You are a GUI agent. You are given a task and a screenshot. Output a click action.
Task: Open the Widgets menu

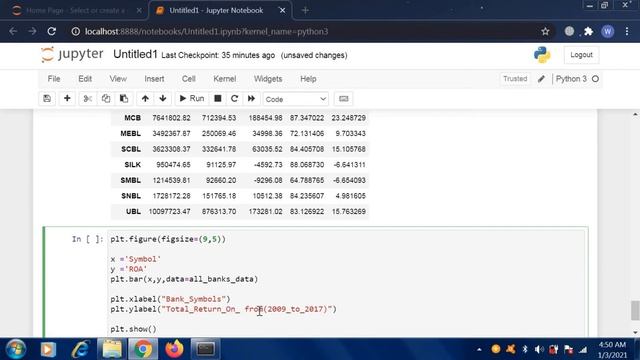click(x=268, y=79)
